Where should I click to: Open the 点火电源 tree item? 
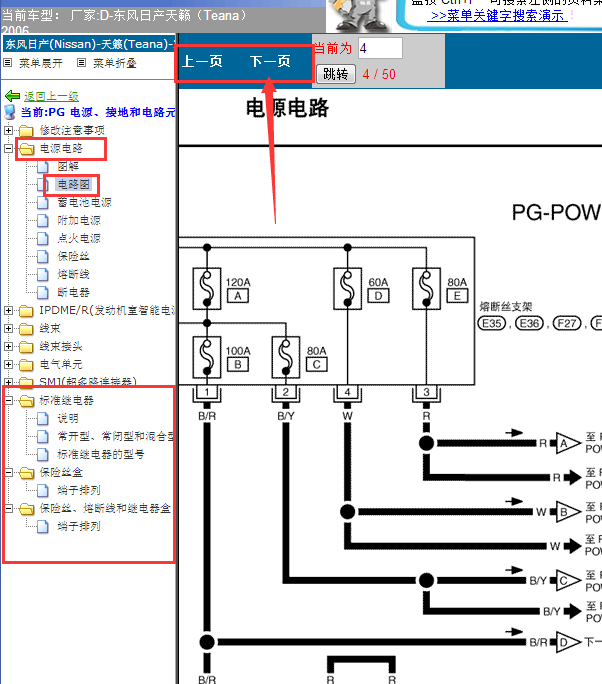(x=79, y=238)
